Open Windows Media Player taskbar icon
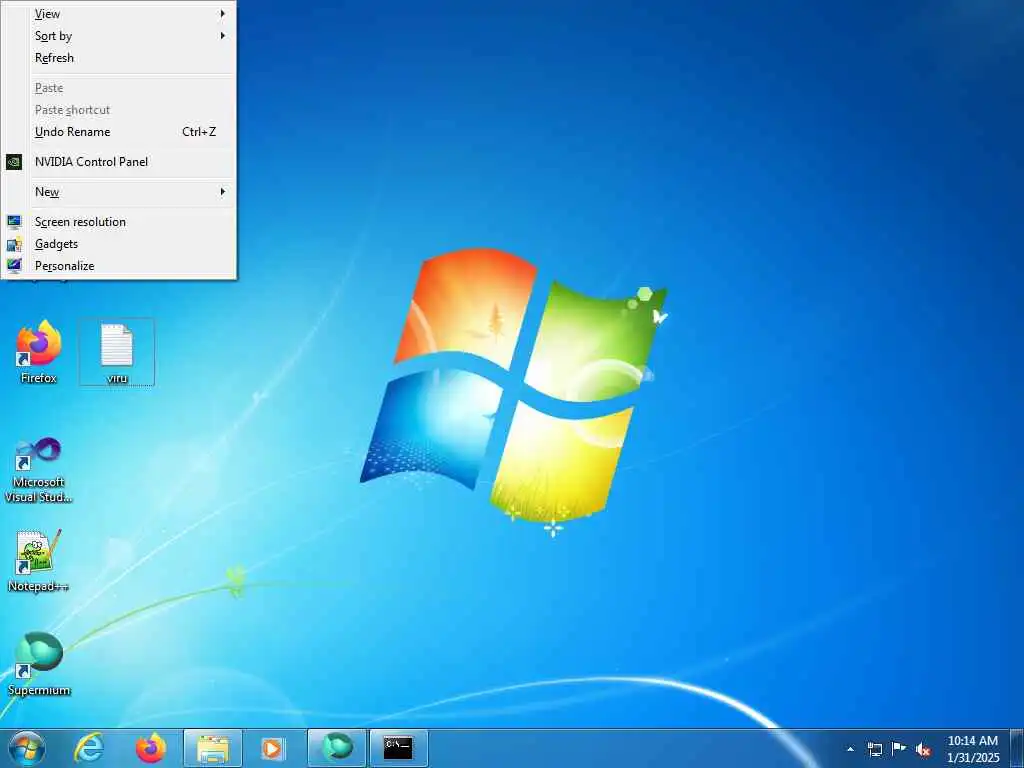The image size is (1024, 768). click(272, 748)
